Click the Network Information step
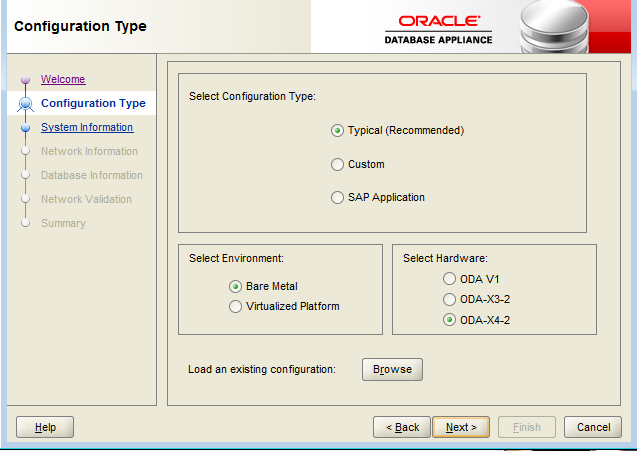 point(89,151)
